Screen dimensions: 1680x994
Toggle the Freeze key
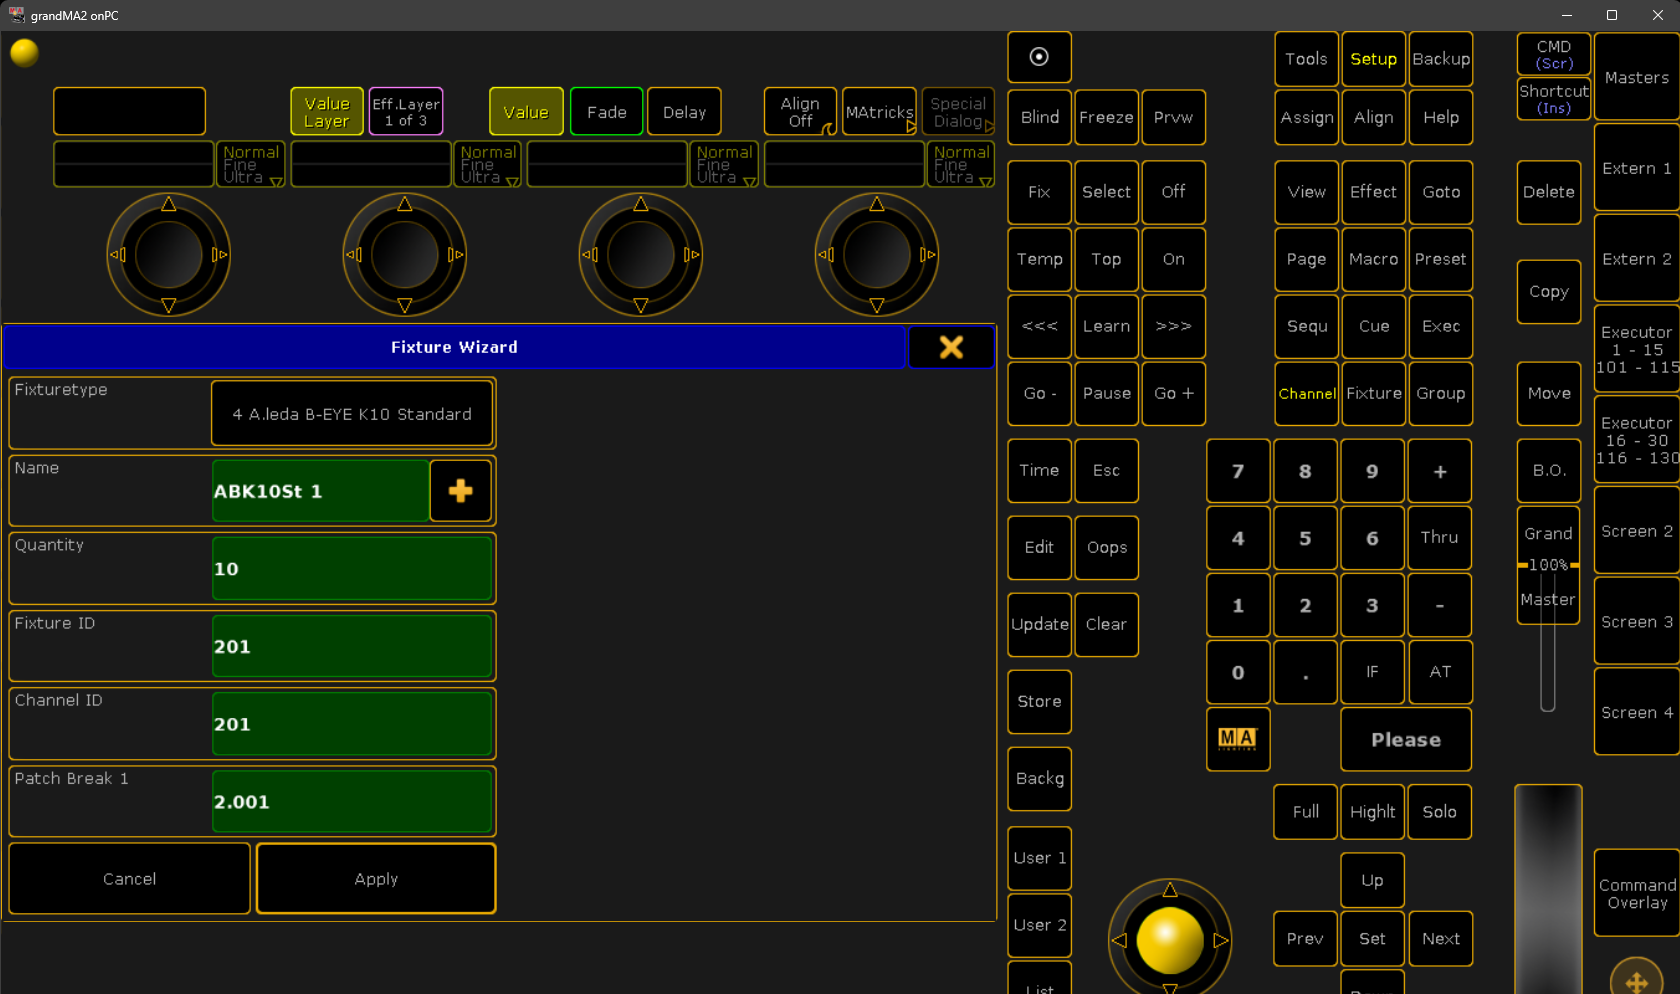pyautogui.click(x=1106, y=117)
